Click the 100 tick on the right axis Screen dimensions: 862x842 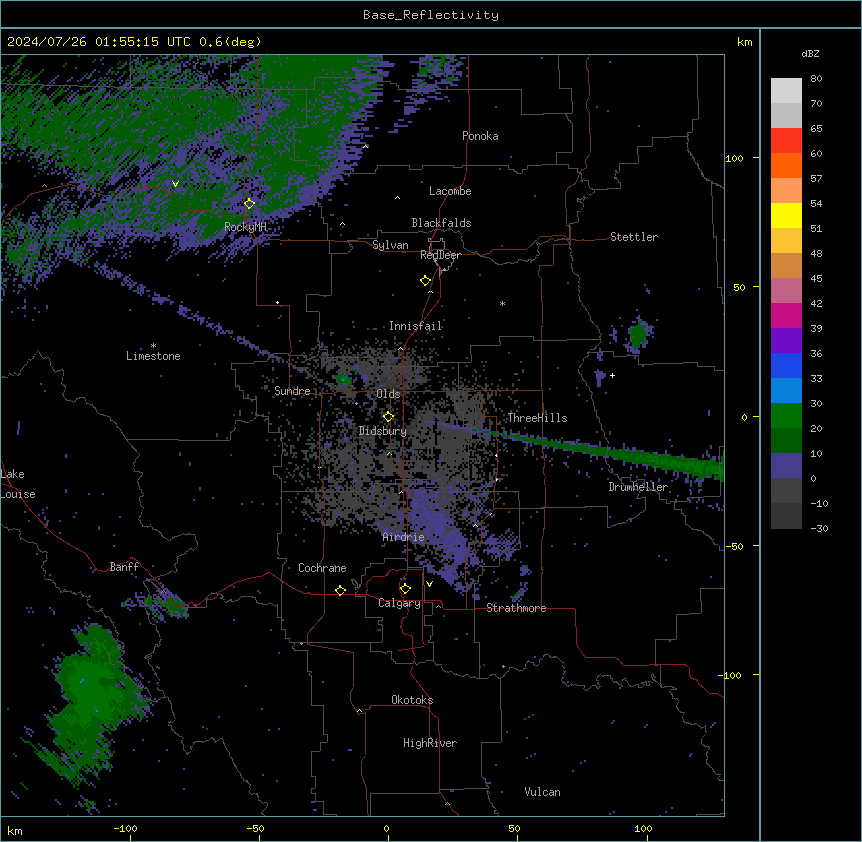pos(734,158)
